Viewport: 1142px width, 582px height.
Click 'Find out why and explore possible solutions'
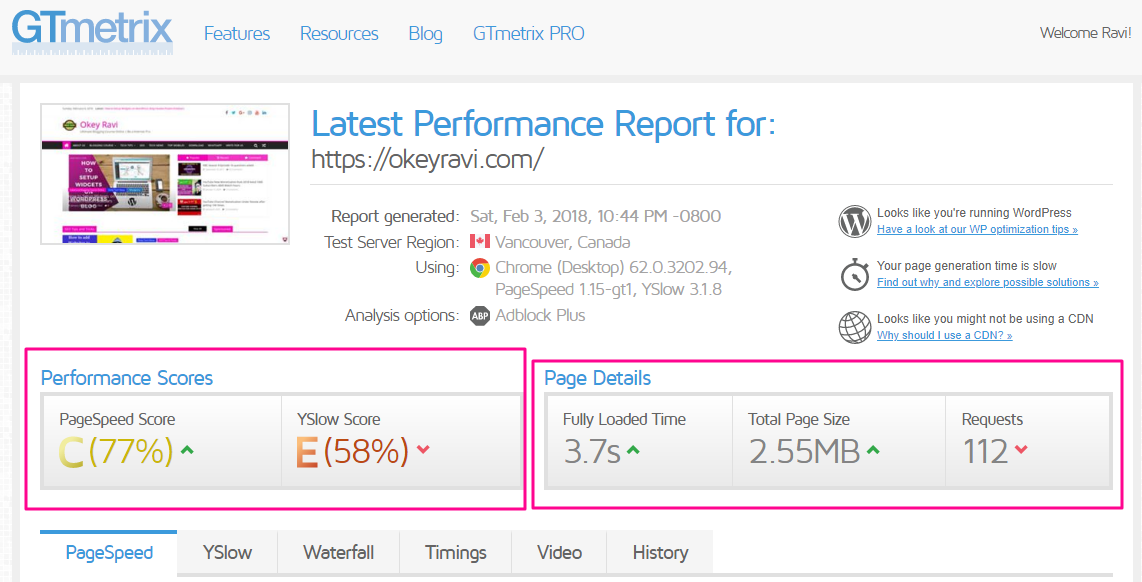point(988,282)
